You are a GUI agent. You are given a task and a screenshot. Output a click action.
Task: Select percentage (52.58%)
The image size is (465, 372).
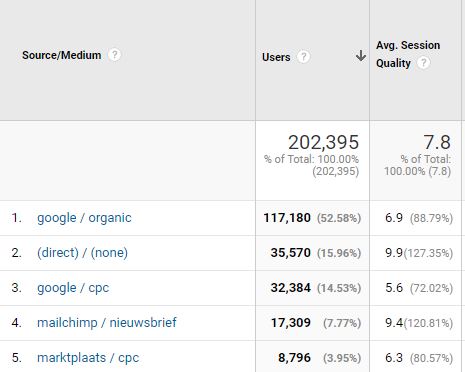click(339, 218)
